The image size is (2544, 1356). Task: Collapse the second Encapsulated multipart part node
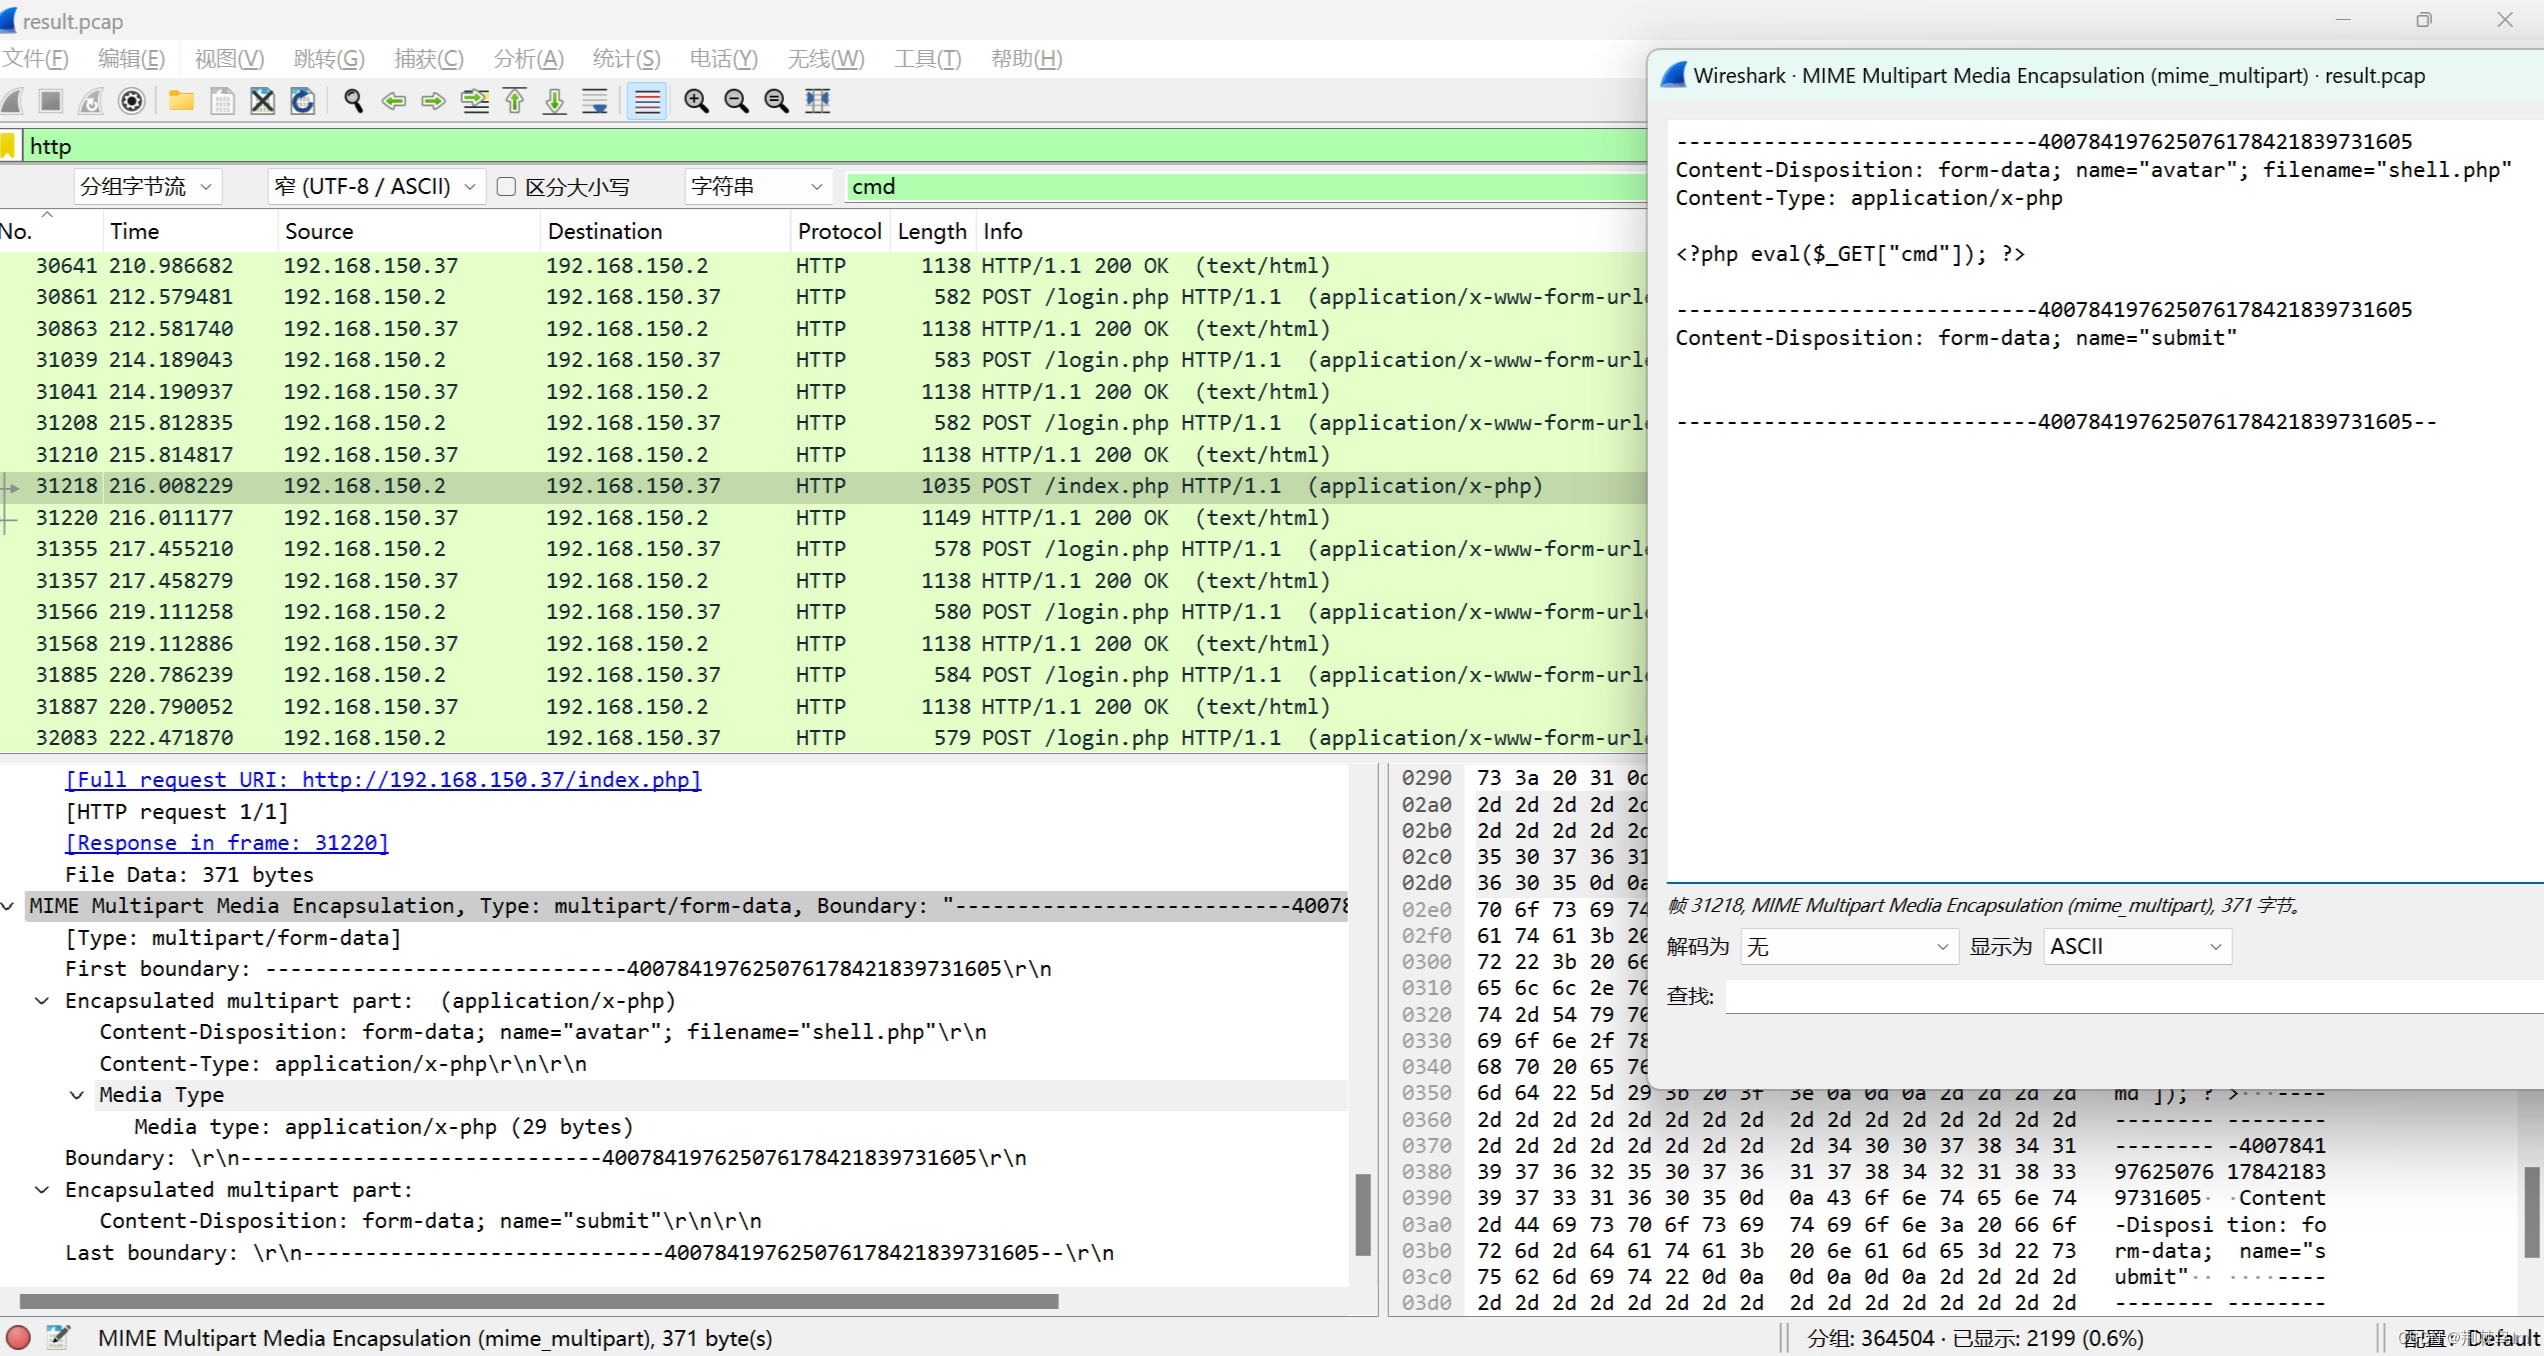pyautogui.click(x=43, y=1190)
